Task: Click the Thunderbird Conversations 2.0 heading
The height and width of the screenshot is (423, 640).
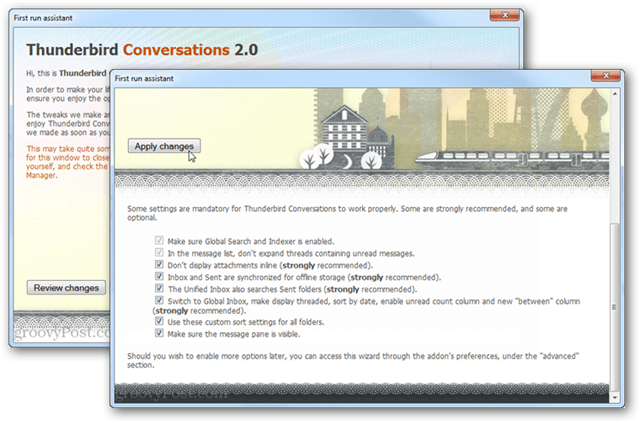Action: tap(142, 50)
